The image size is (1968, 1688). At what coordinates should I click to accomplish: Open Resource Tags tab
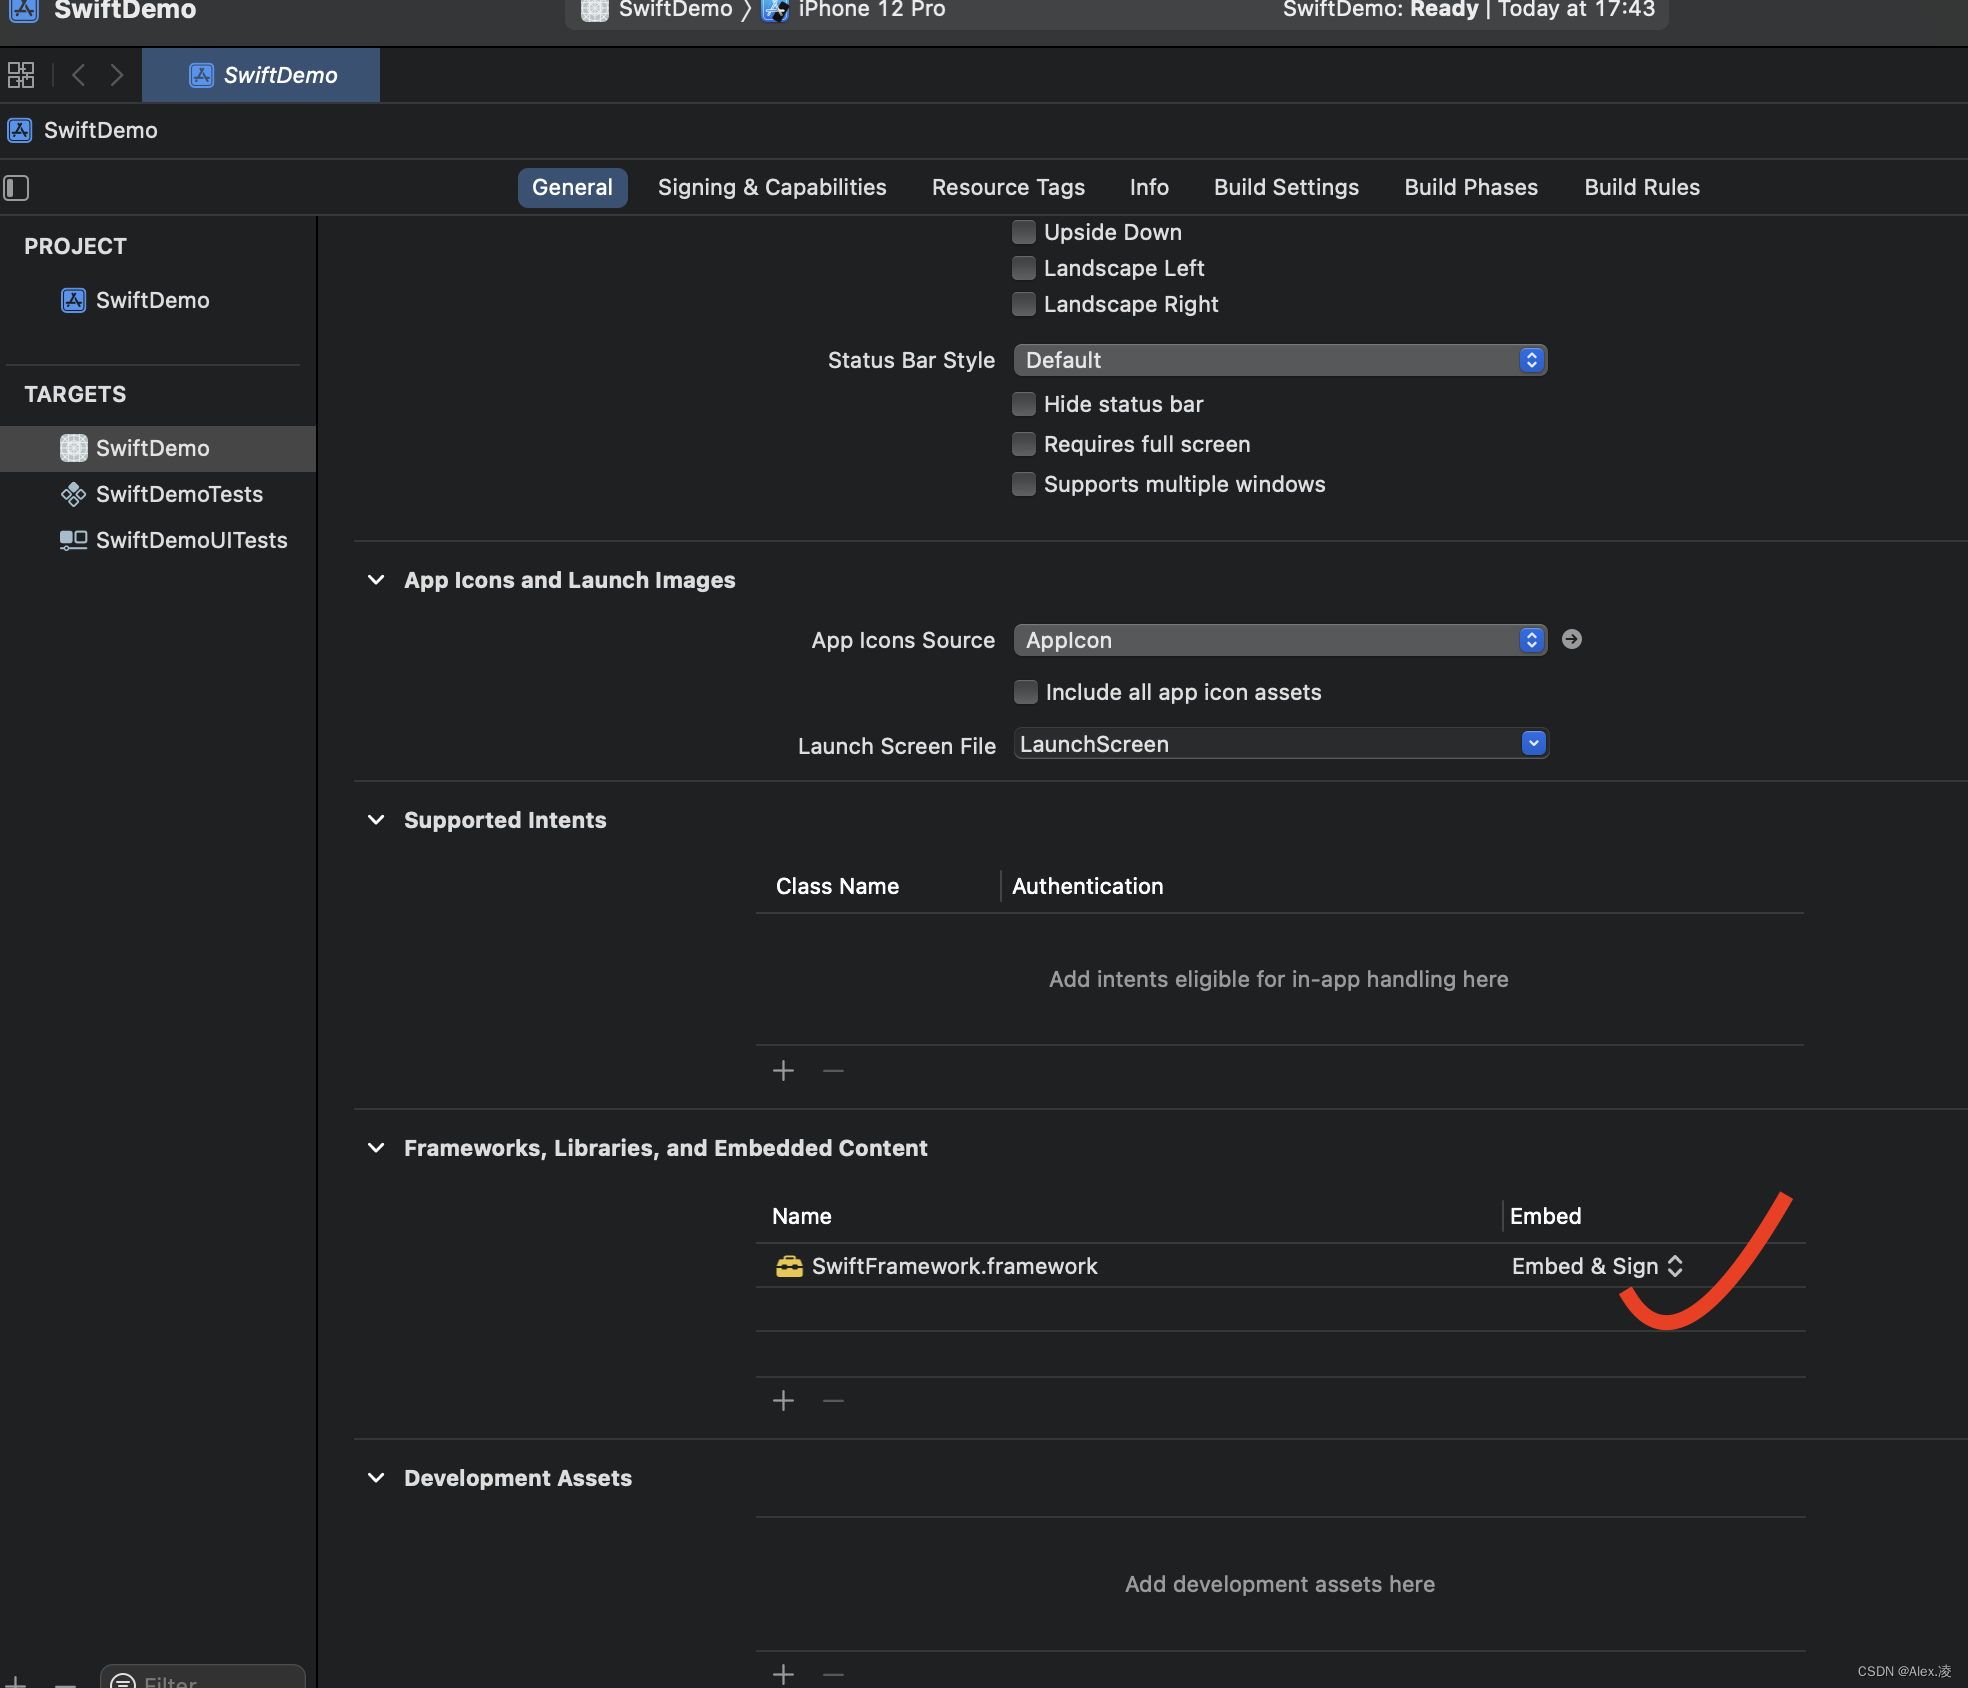(1008, 188)
